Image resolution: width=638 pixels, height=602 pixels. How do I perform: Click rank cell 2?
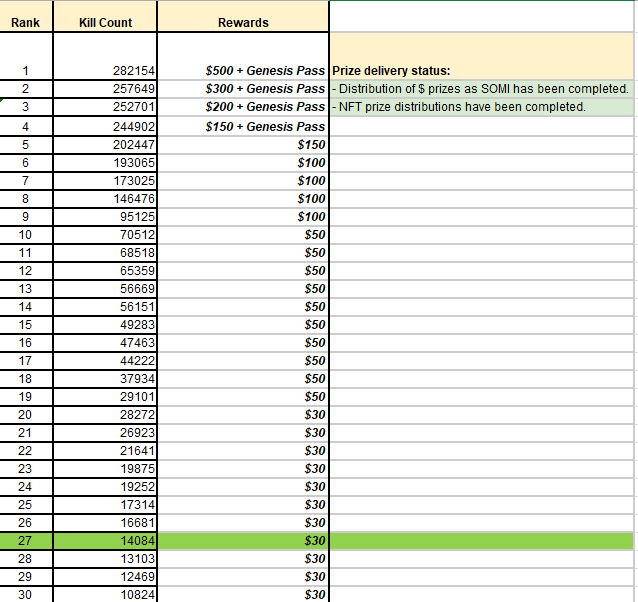coord(25,89)
